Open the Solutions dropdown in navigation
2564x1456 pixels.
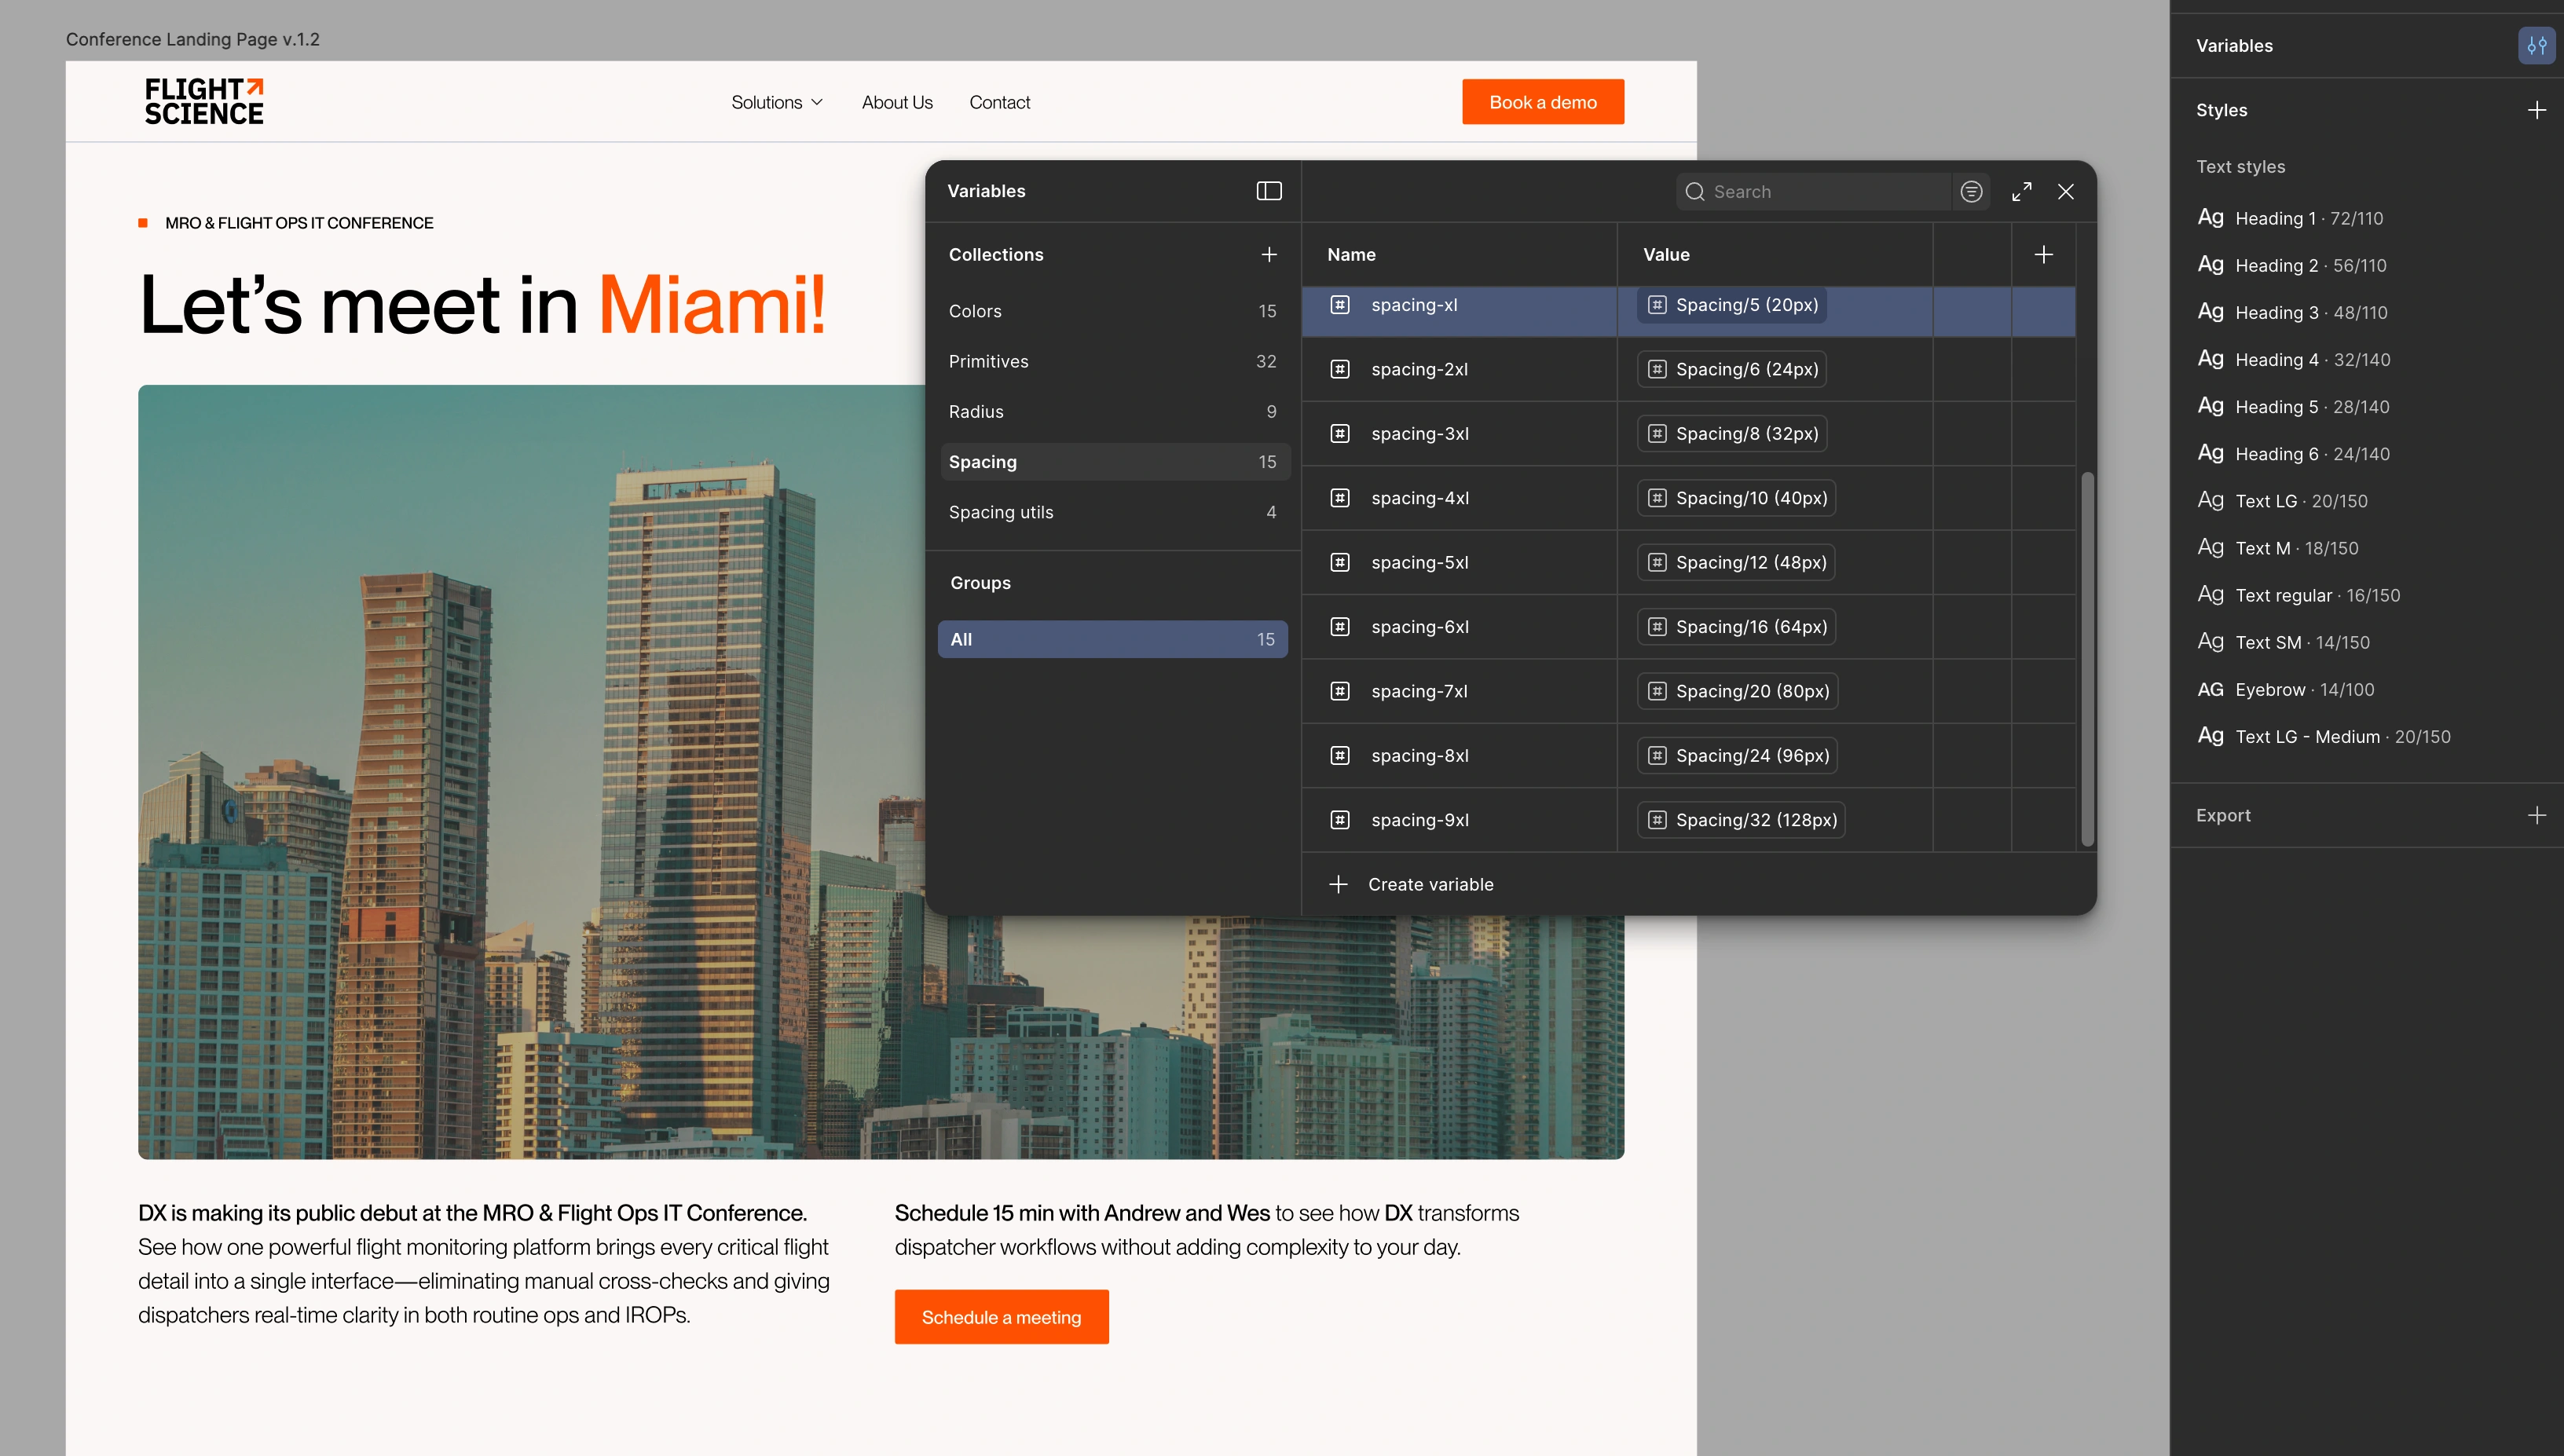coord(777,102)
